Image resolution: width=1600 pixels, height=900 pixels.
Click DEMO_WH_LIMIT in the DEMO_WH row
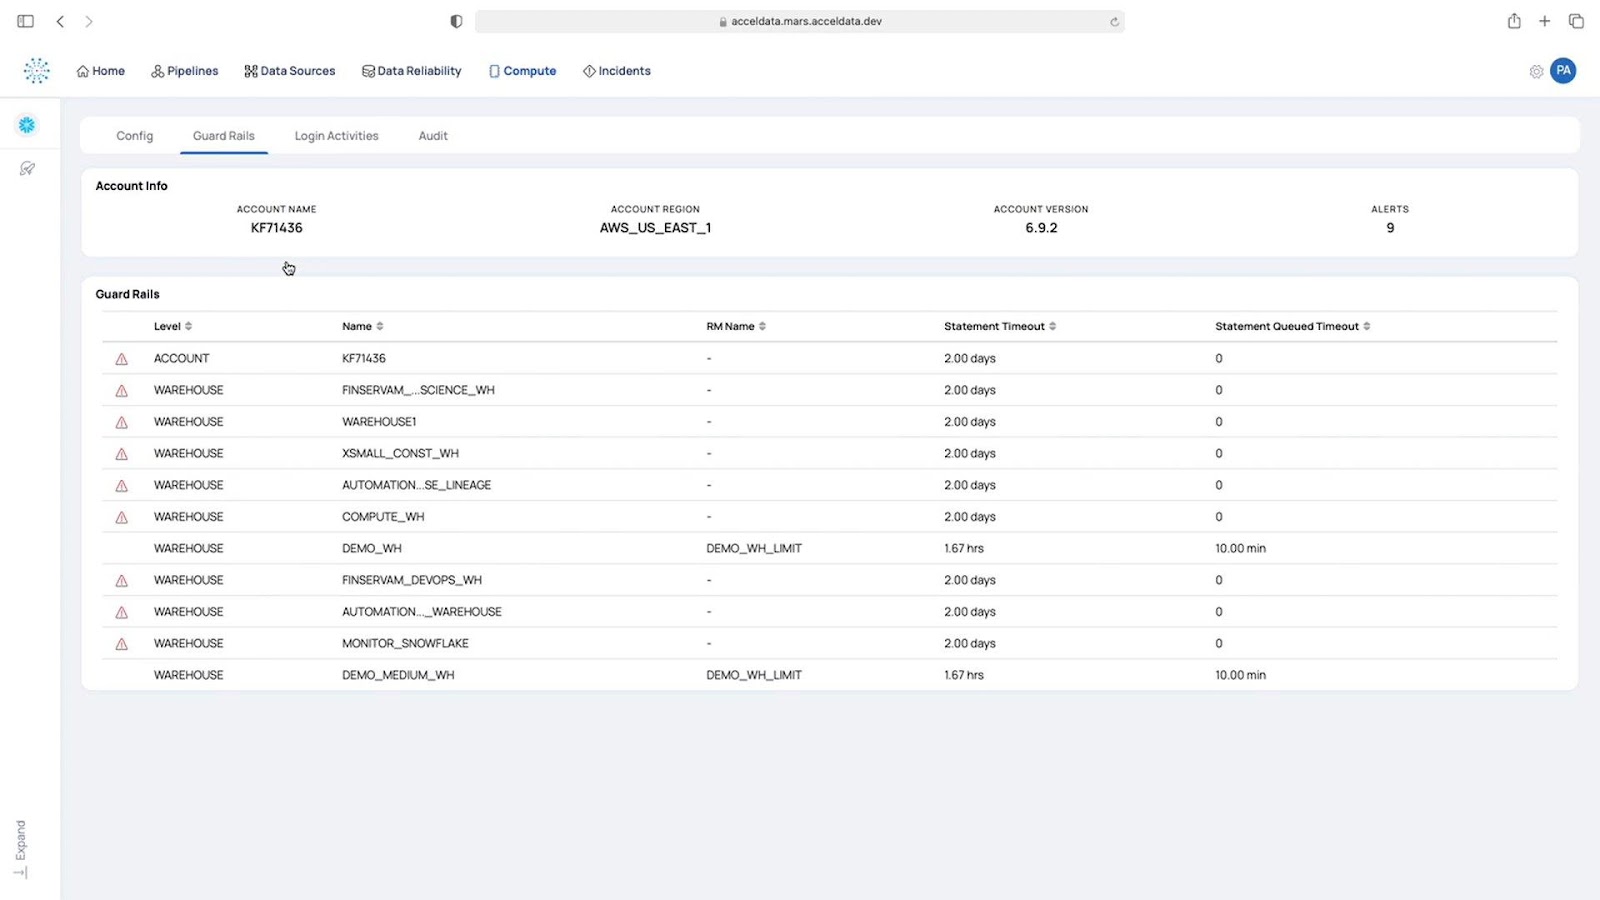754,549
